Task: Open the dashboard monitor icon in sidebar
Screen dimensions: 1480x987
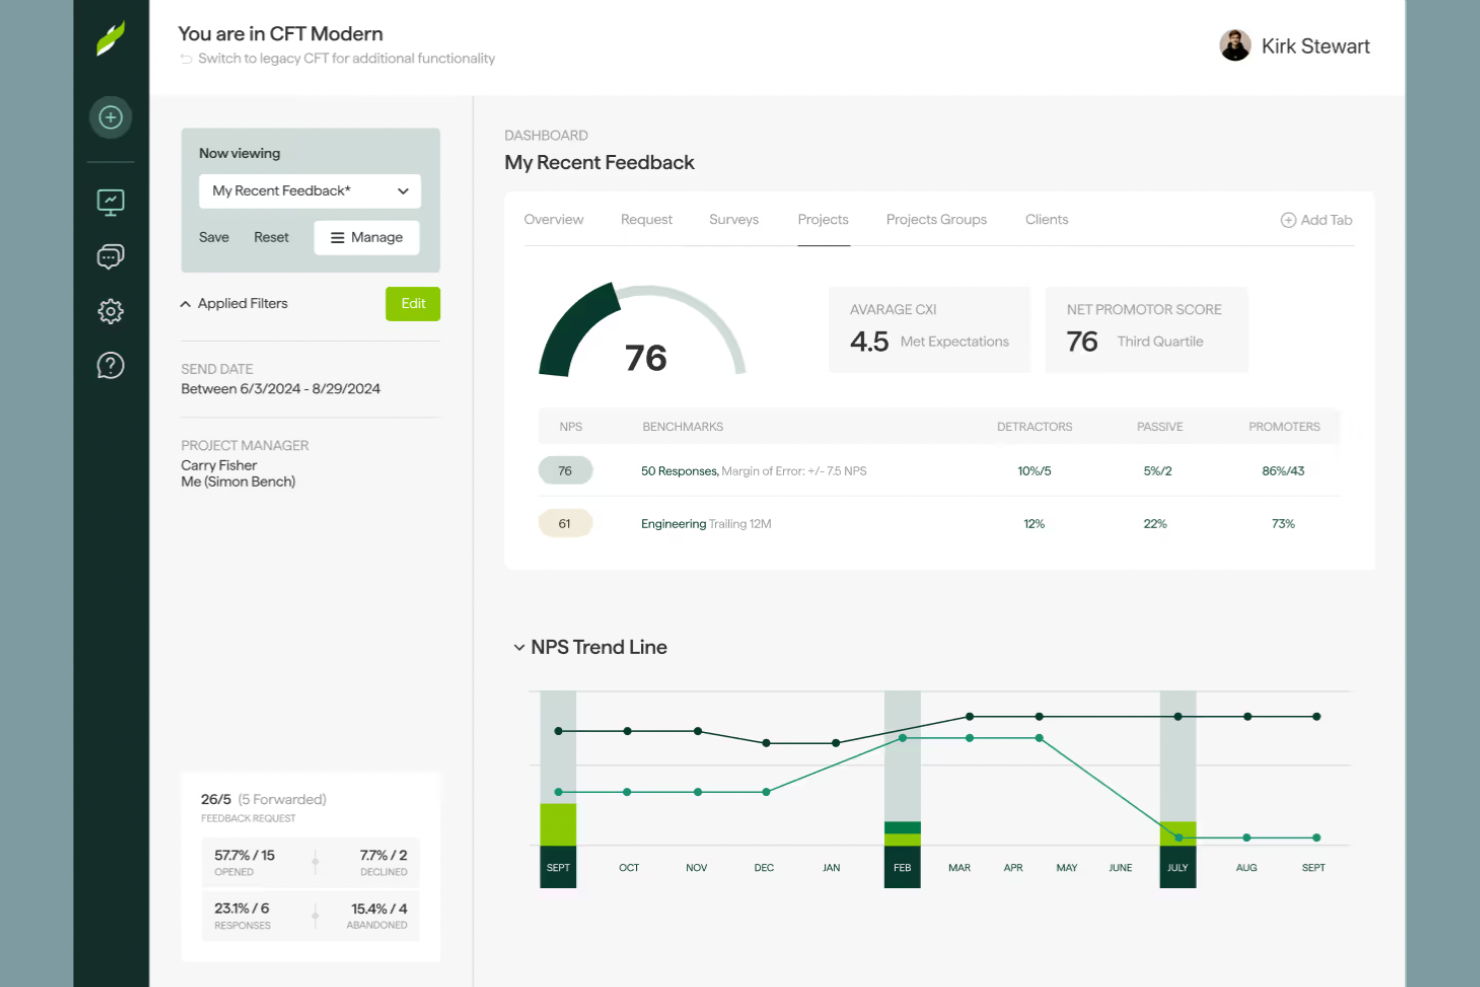Action: coord(110,201)
